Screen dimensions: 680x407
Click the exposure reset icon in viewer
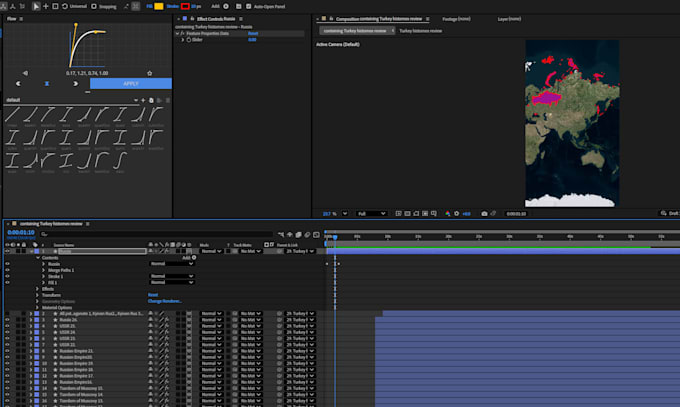(x=457, y=213)
